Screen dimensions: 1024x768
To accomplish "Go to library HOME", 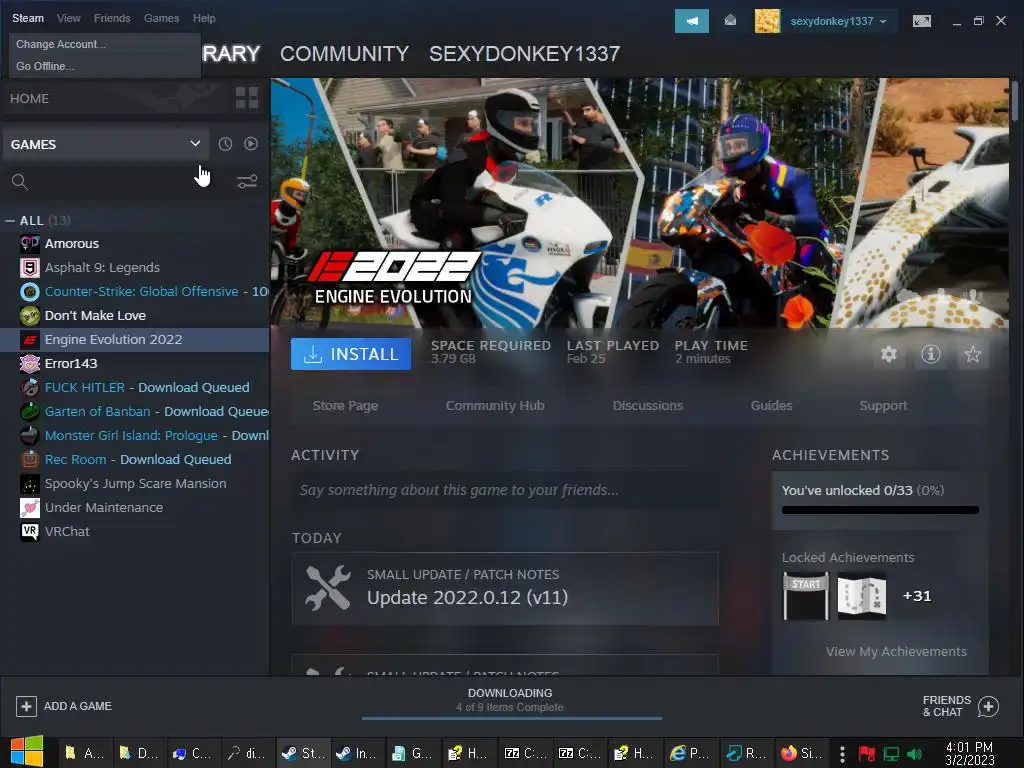I will coord(29,99).
